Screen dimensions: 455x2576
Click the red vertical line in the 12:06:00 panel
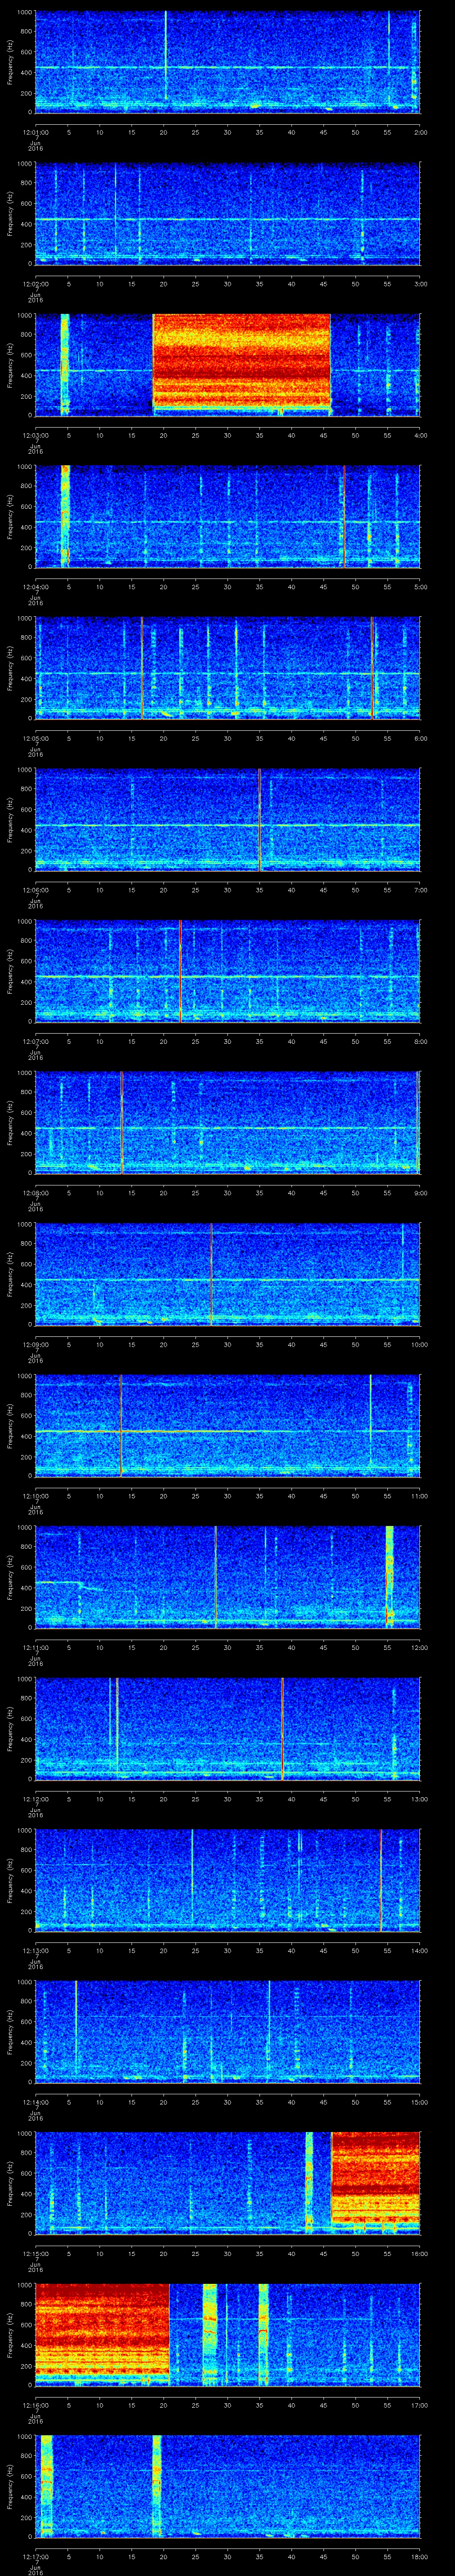click(x=259, y=820)
